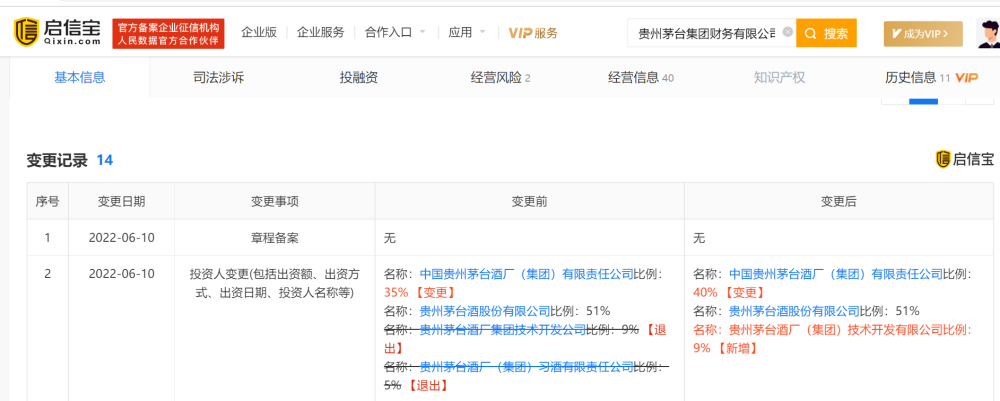Image resolution: width=1000 pixels, height=401 pixels.
Task: Expand the 合作入口 dropdown
Action: pos(395,33)
